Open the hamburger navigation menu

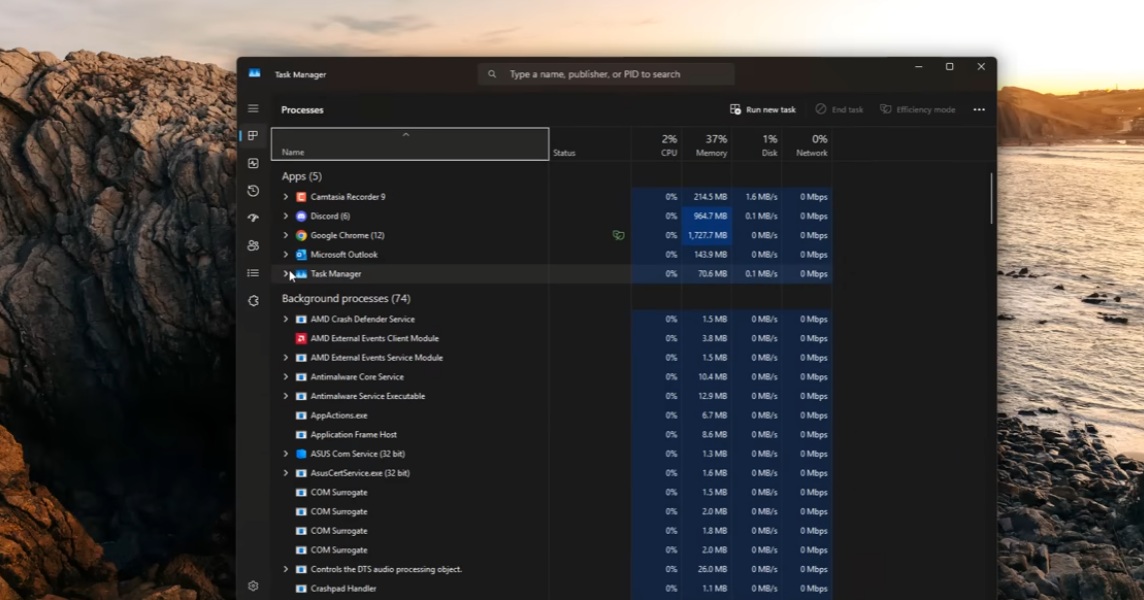pos(253,108)
